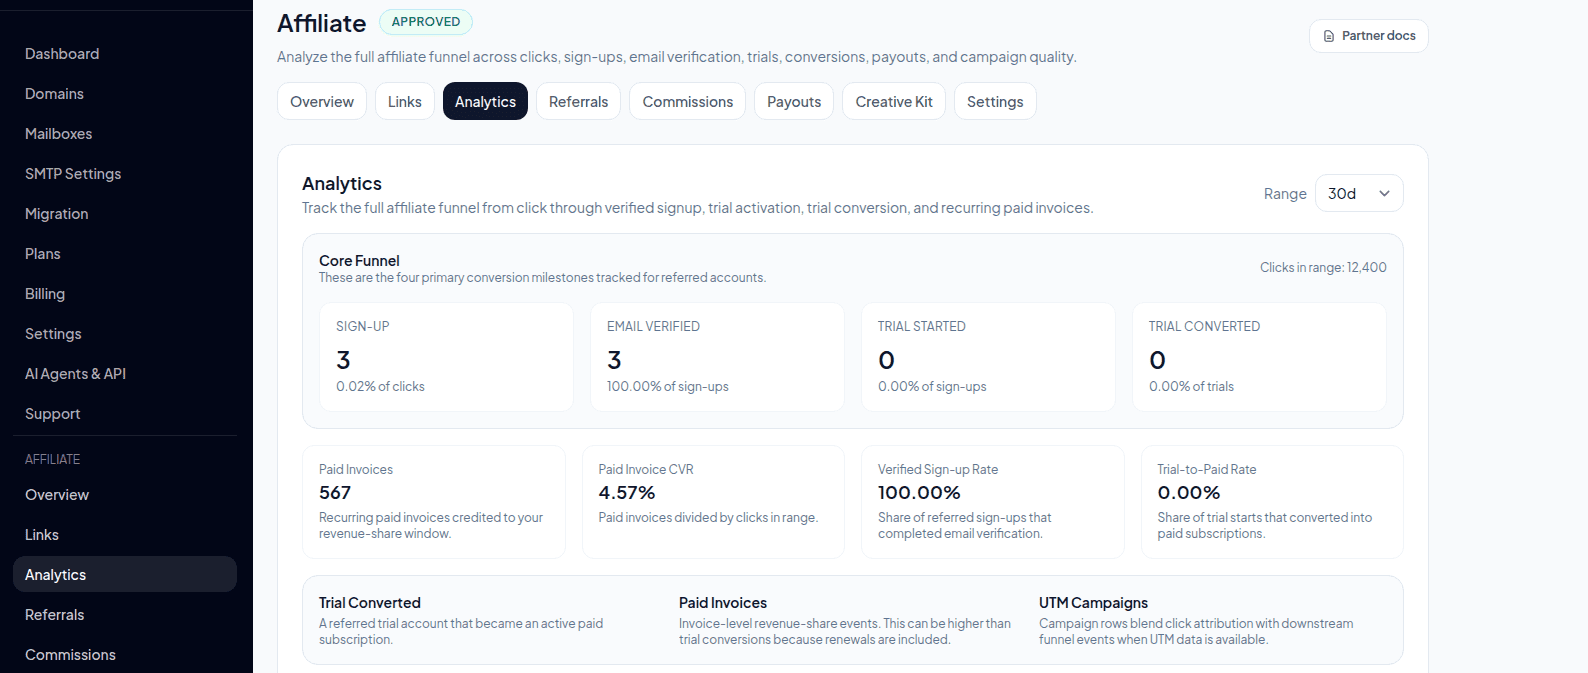
Task: Select Analytics in the affiliate sidebar
Action: 125,574
